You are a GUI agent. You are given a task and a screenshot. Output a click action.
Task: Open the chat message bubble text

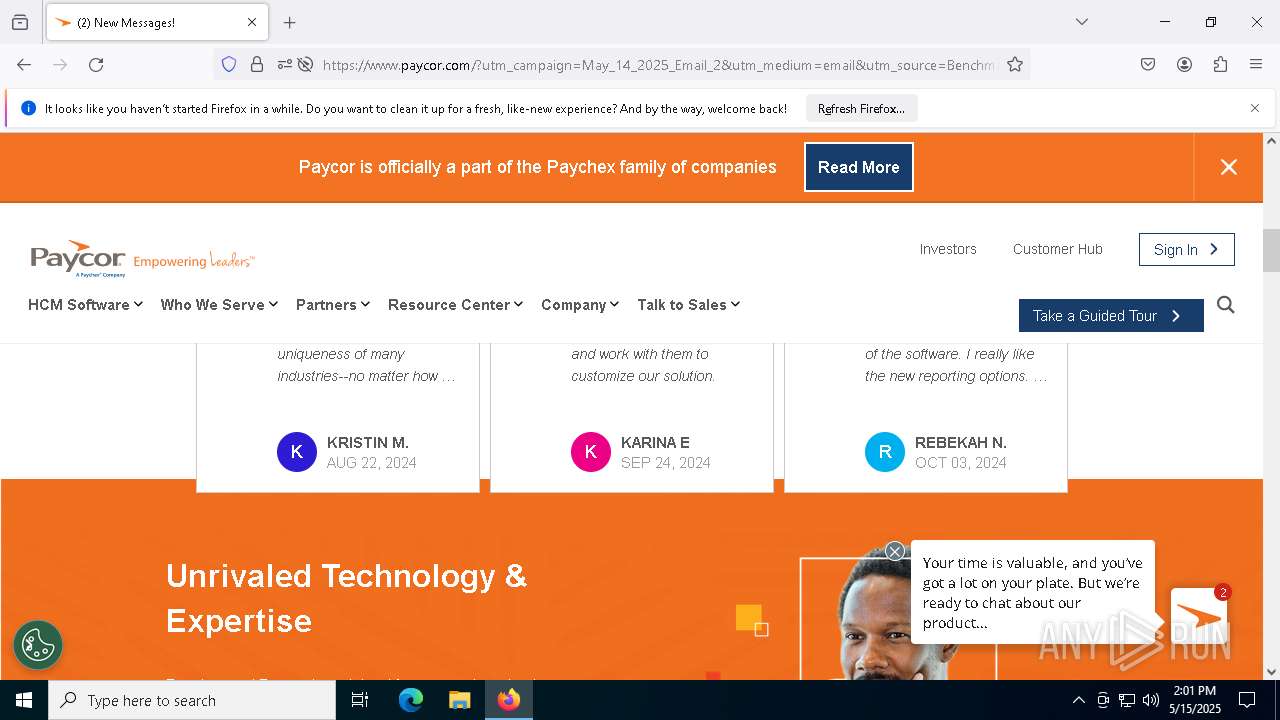tap(1033, 593)
